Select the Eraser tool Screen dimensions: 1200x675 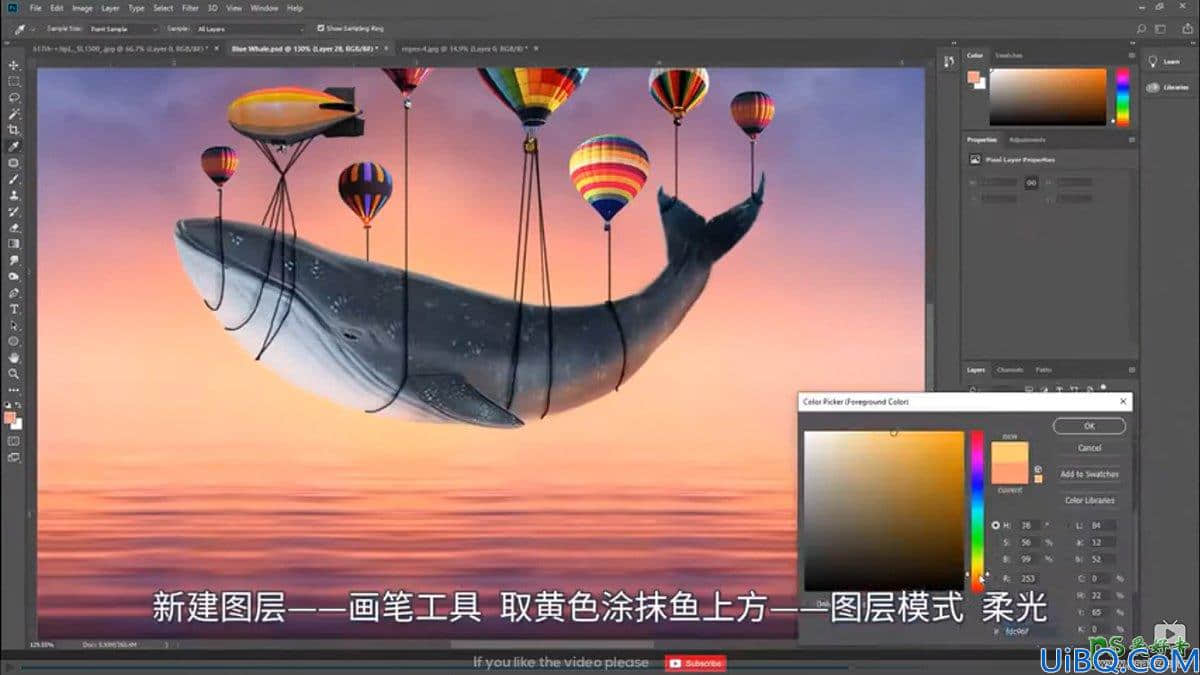(14, 227)
